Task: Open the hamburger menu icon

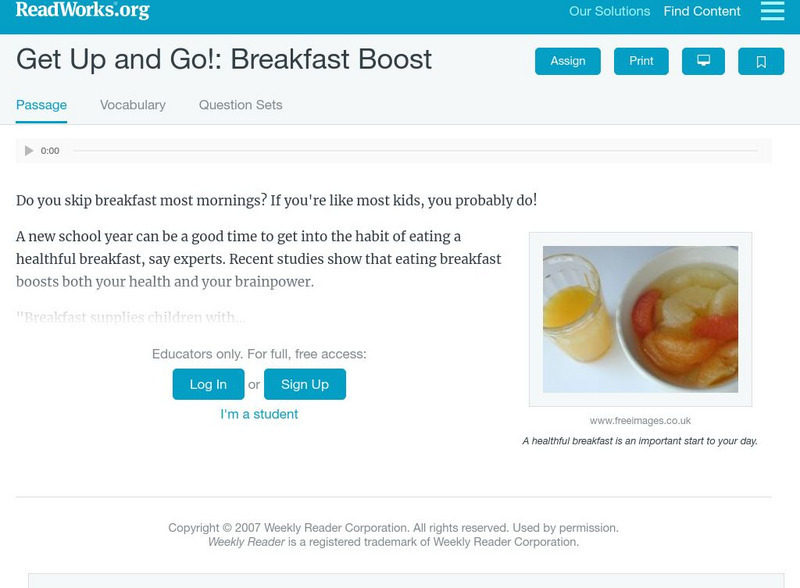Action: (x=772, y=11)
